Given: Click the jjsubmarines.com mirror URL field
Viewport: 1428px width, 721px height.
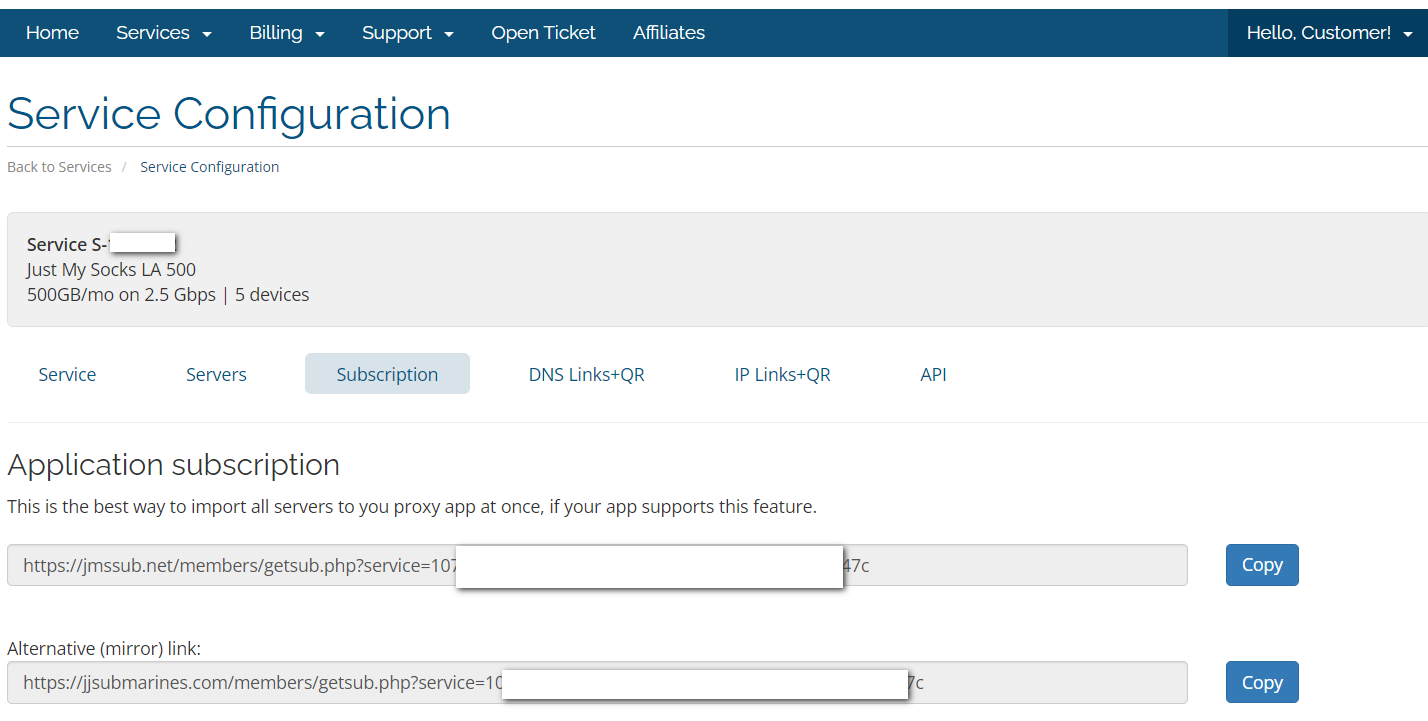Looking at the screenshot, I should click(x=597, y=682).
